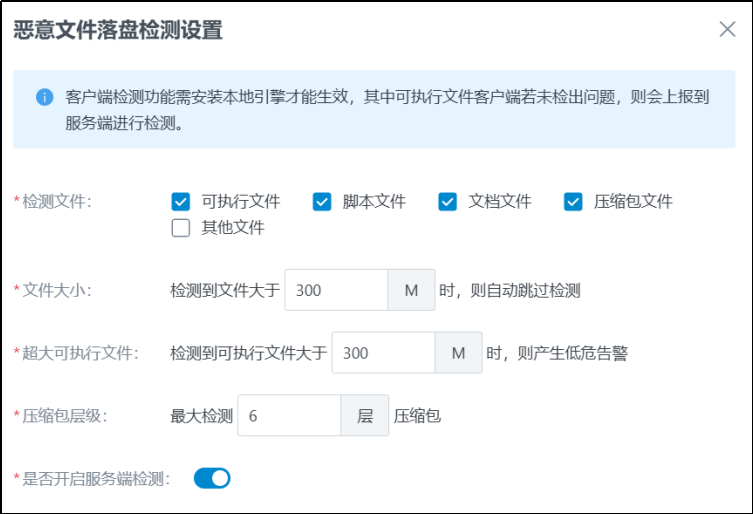Click the 检测文件 field label

click(55, 201)
